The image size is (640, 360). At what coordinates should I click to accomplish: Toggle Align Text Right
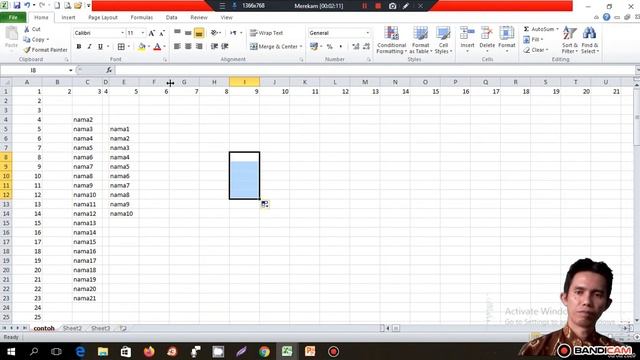pyautogui.click(x=199, y=47)
